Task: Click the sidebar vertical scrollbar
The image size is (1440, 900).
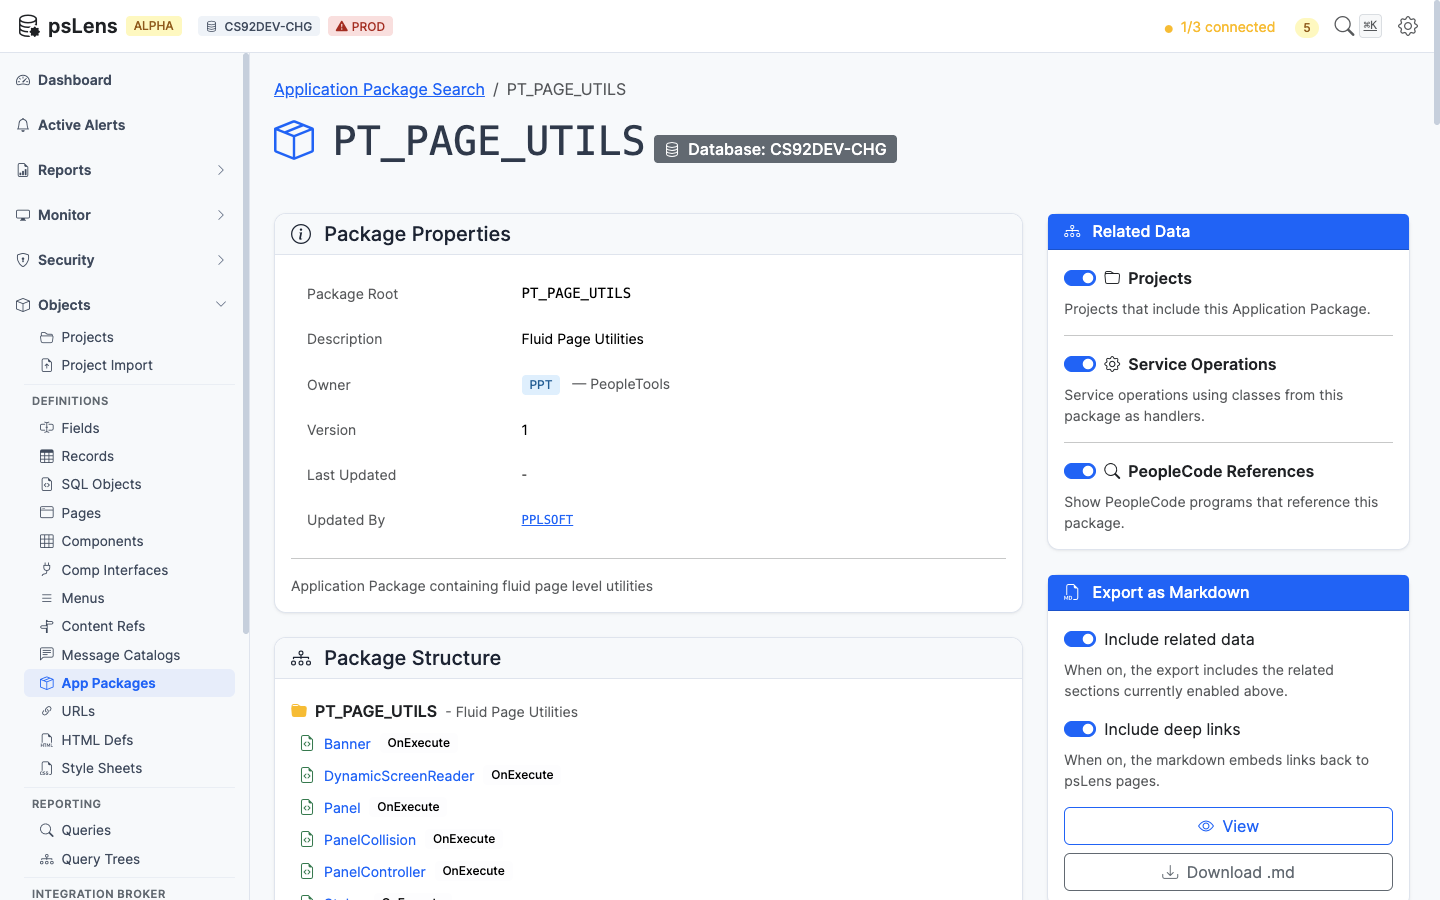Action: pos(246,343)
